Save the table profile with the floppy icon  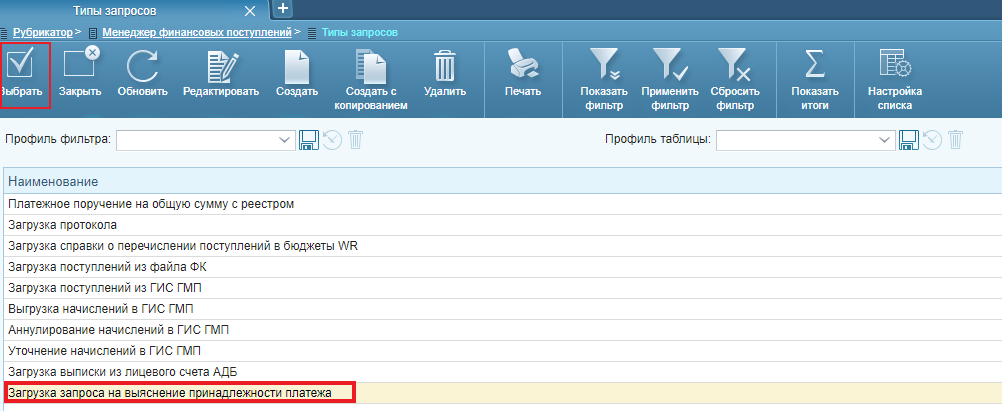point(909,140)
